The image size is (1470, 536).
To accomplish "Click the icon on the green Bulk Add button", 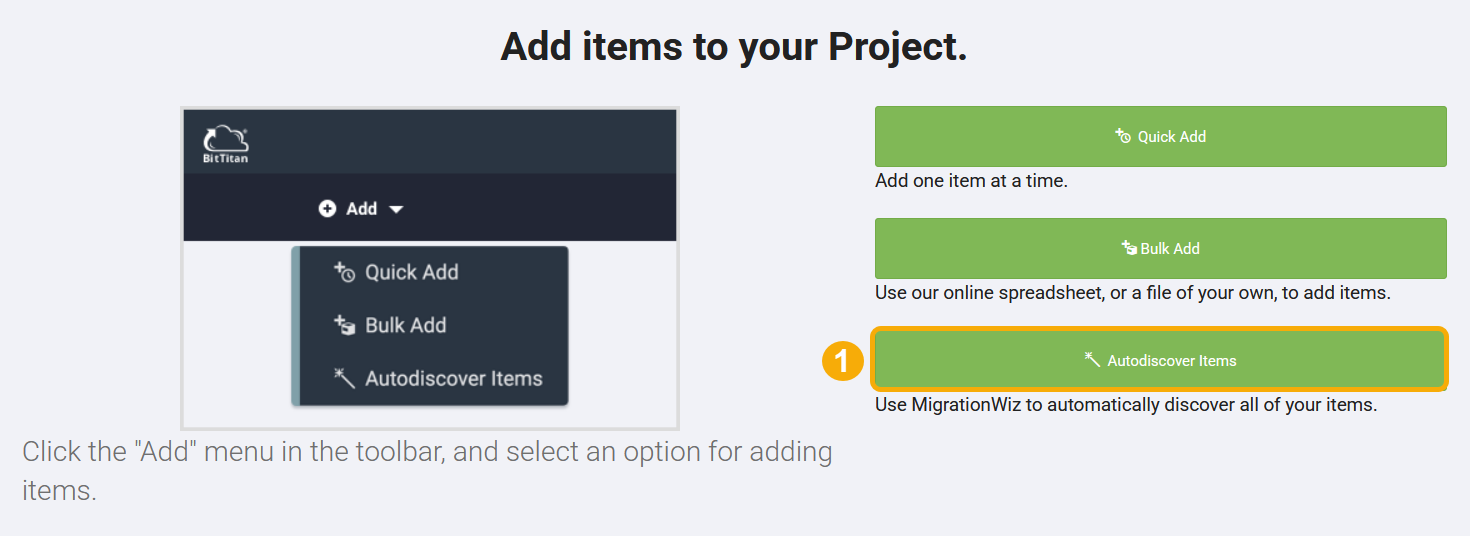I will [x=1129, y=248].
